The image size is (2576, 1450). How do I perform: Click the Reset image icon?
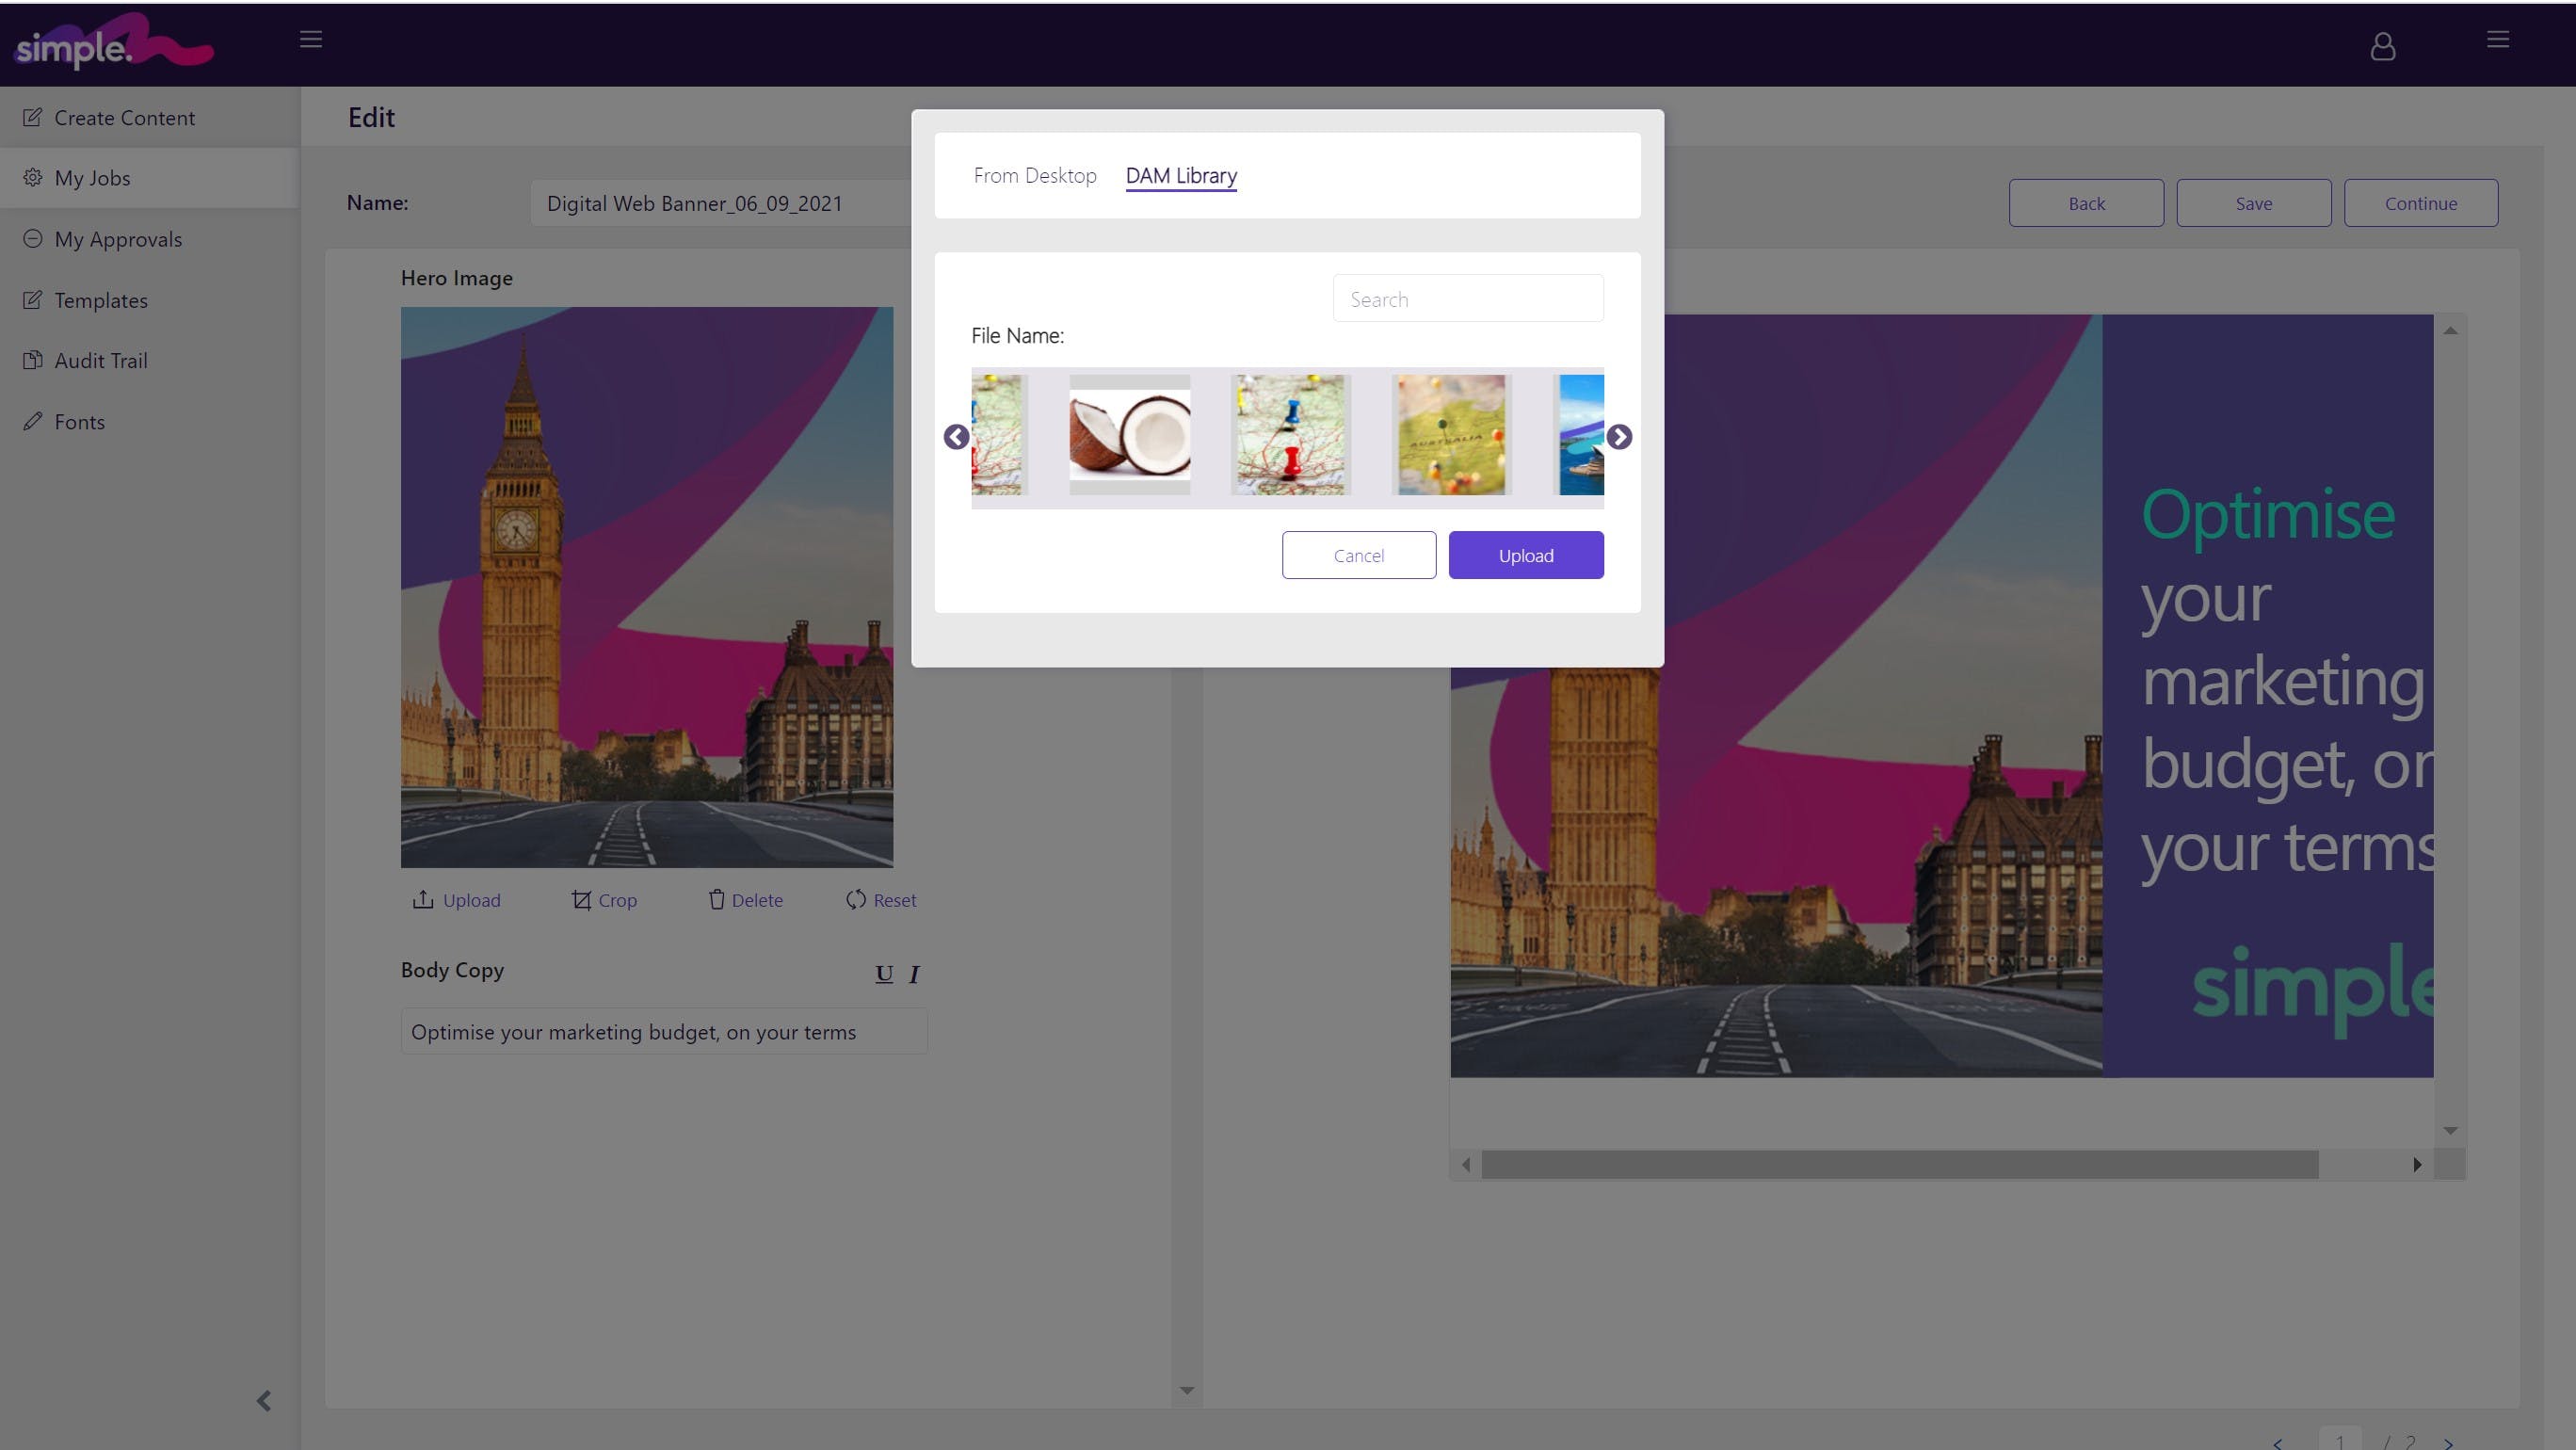(856, 900)
